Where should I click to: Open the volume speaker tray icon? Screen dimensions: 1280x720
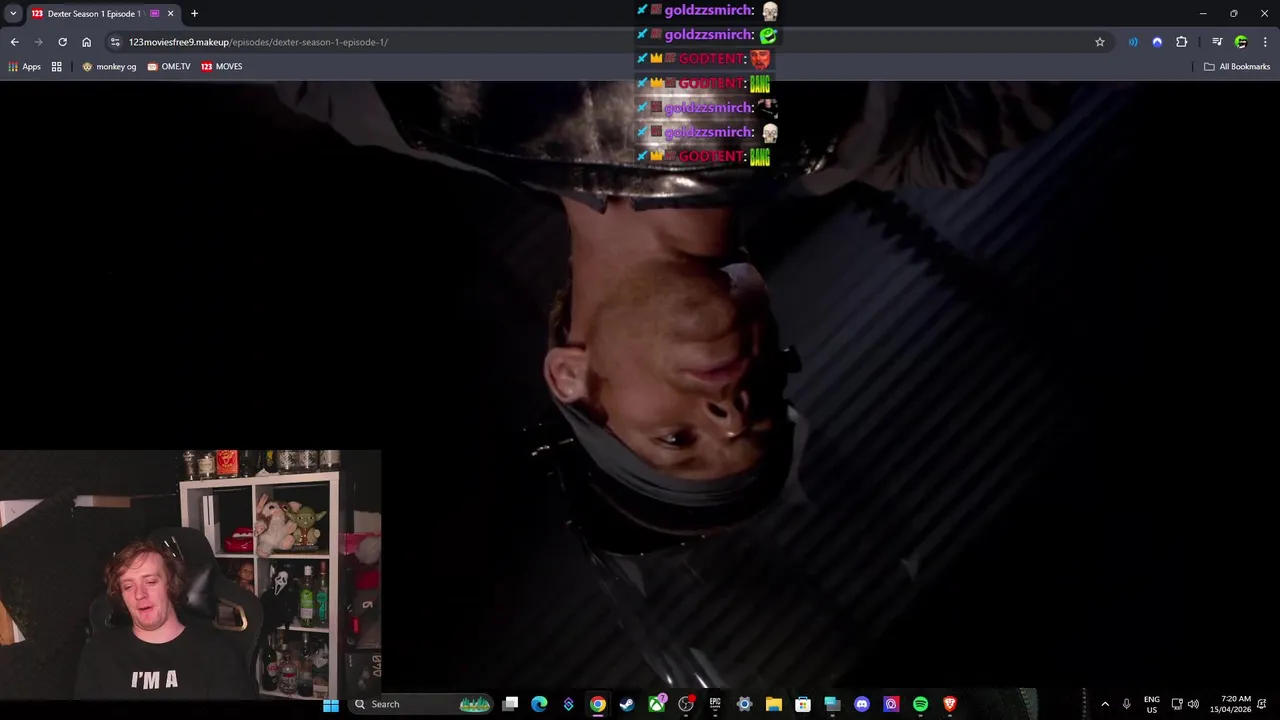1193,704
